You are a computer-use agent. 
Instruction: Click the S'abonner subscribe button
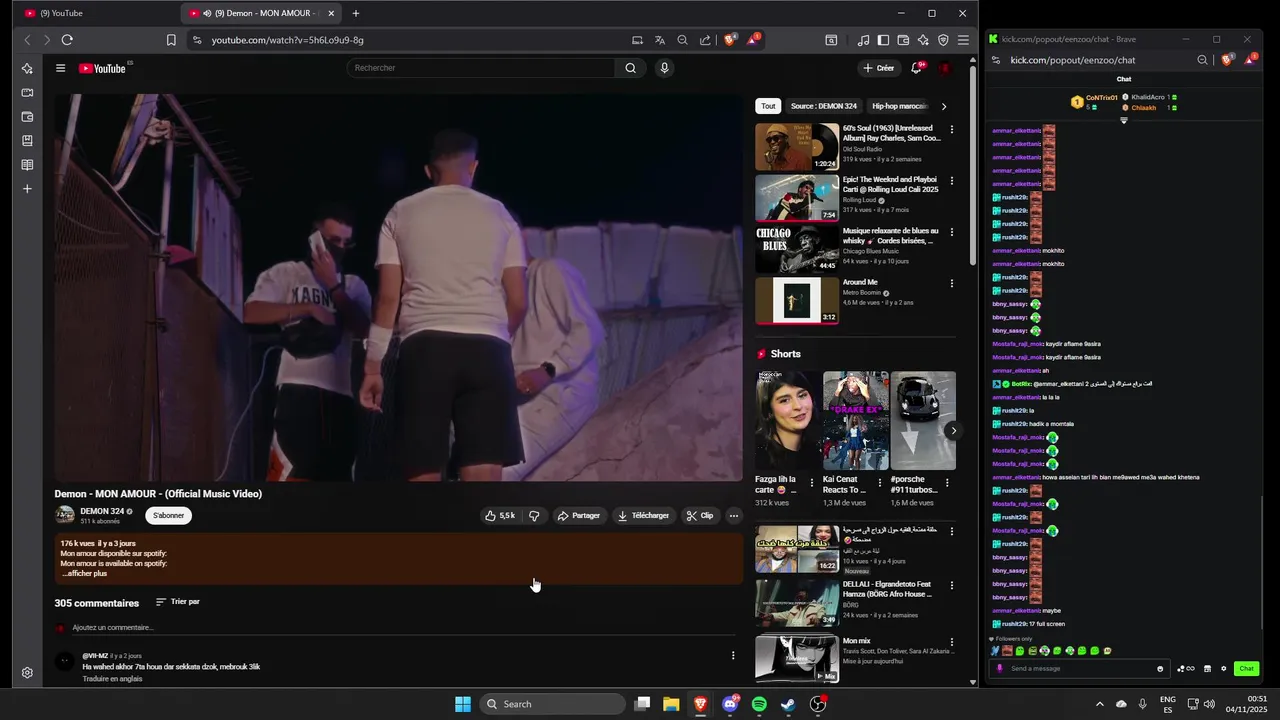(x=168, y=516)
